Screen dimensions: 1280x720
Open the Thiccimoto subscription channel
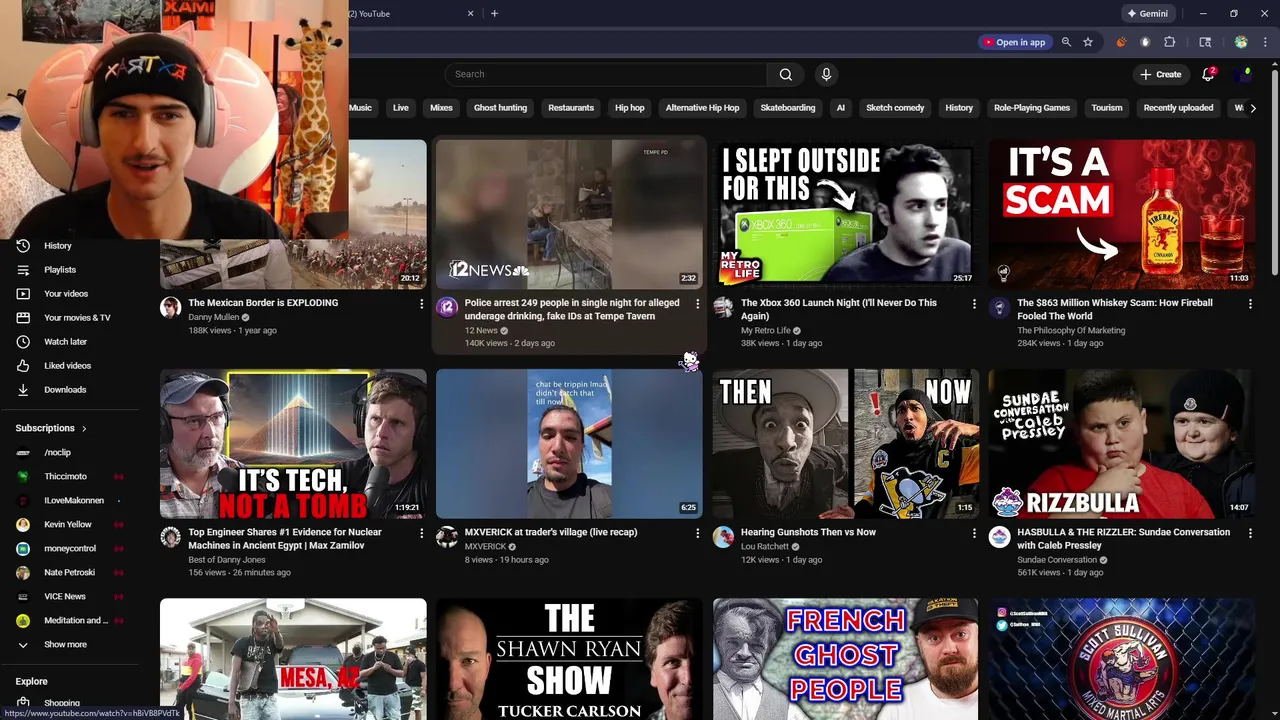pyautogui.click(x=65, y=477)
